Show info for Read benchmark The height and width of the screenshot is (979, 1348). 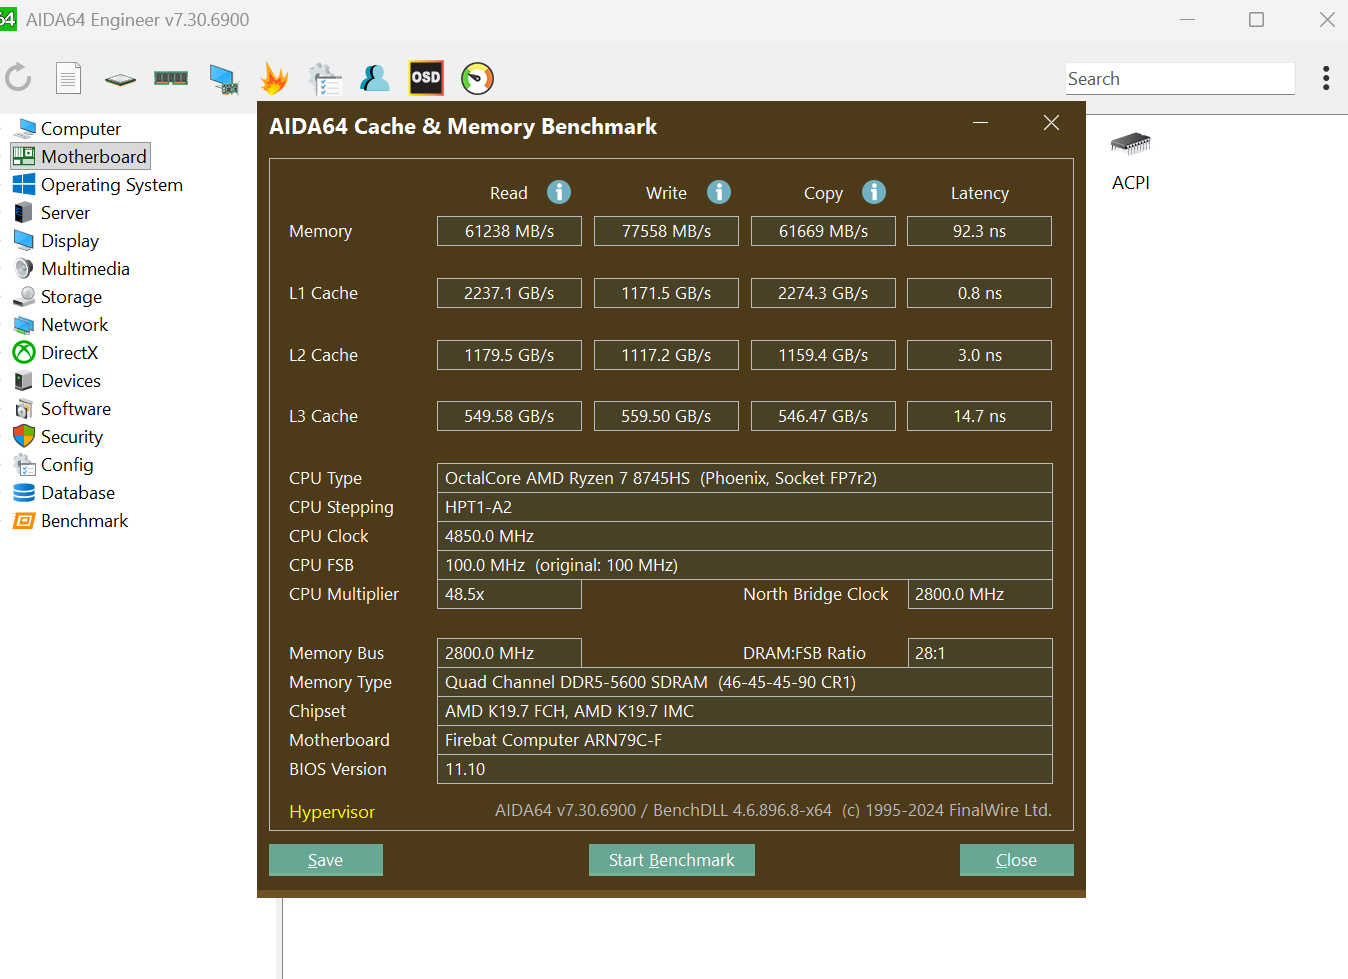click(x=559, y=192)
